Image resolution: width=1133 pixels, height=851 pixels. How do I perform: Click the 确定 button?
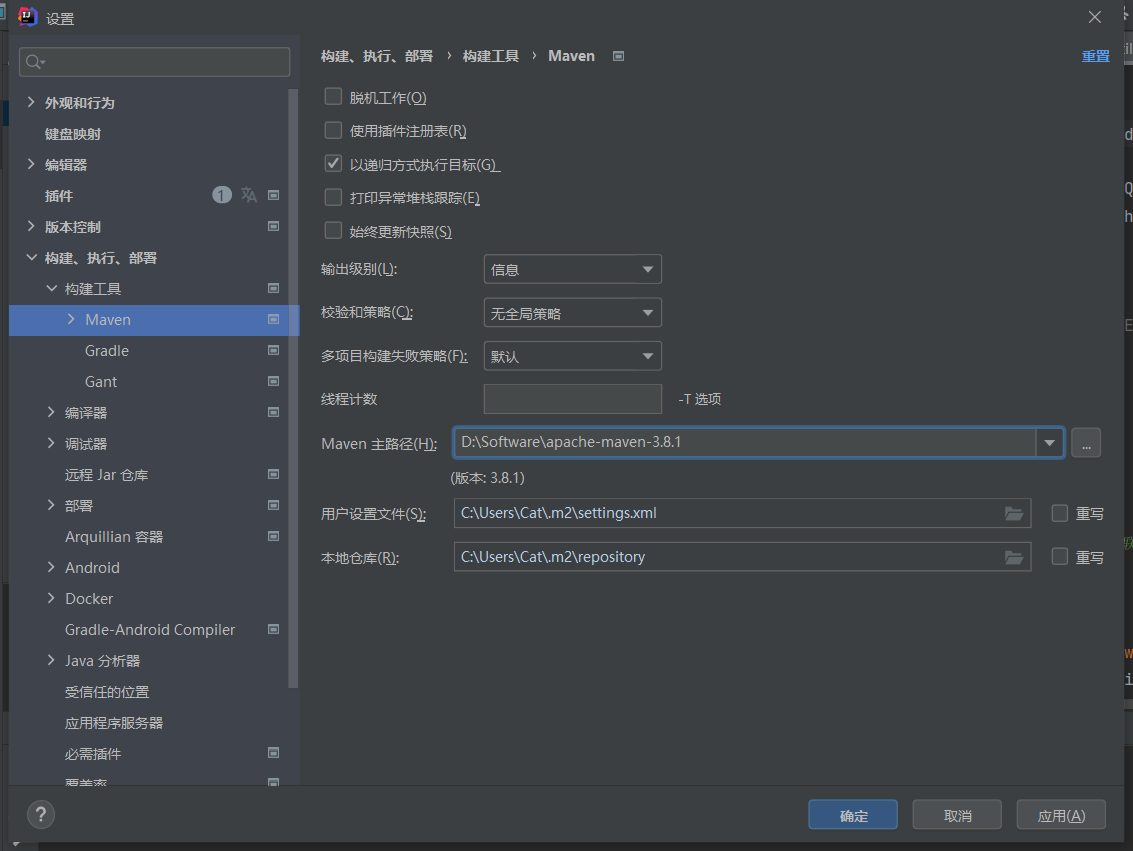(853, 815)
